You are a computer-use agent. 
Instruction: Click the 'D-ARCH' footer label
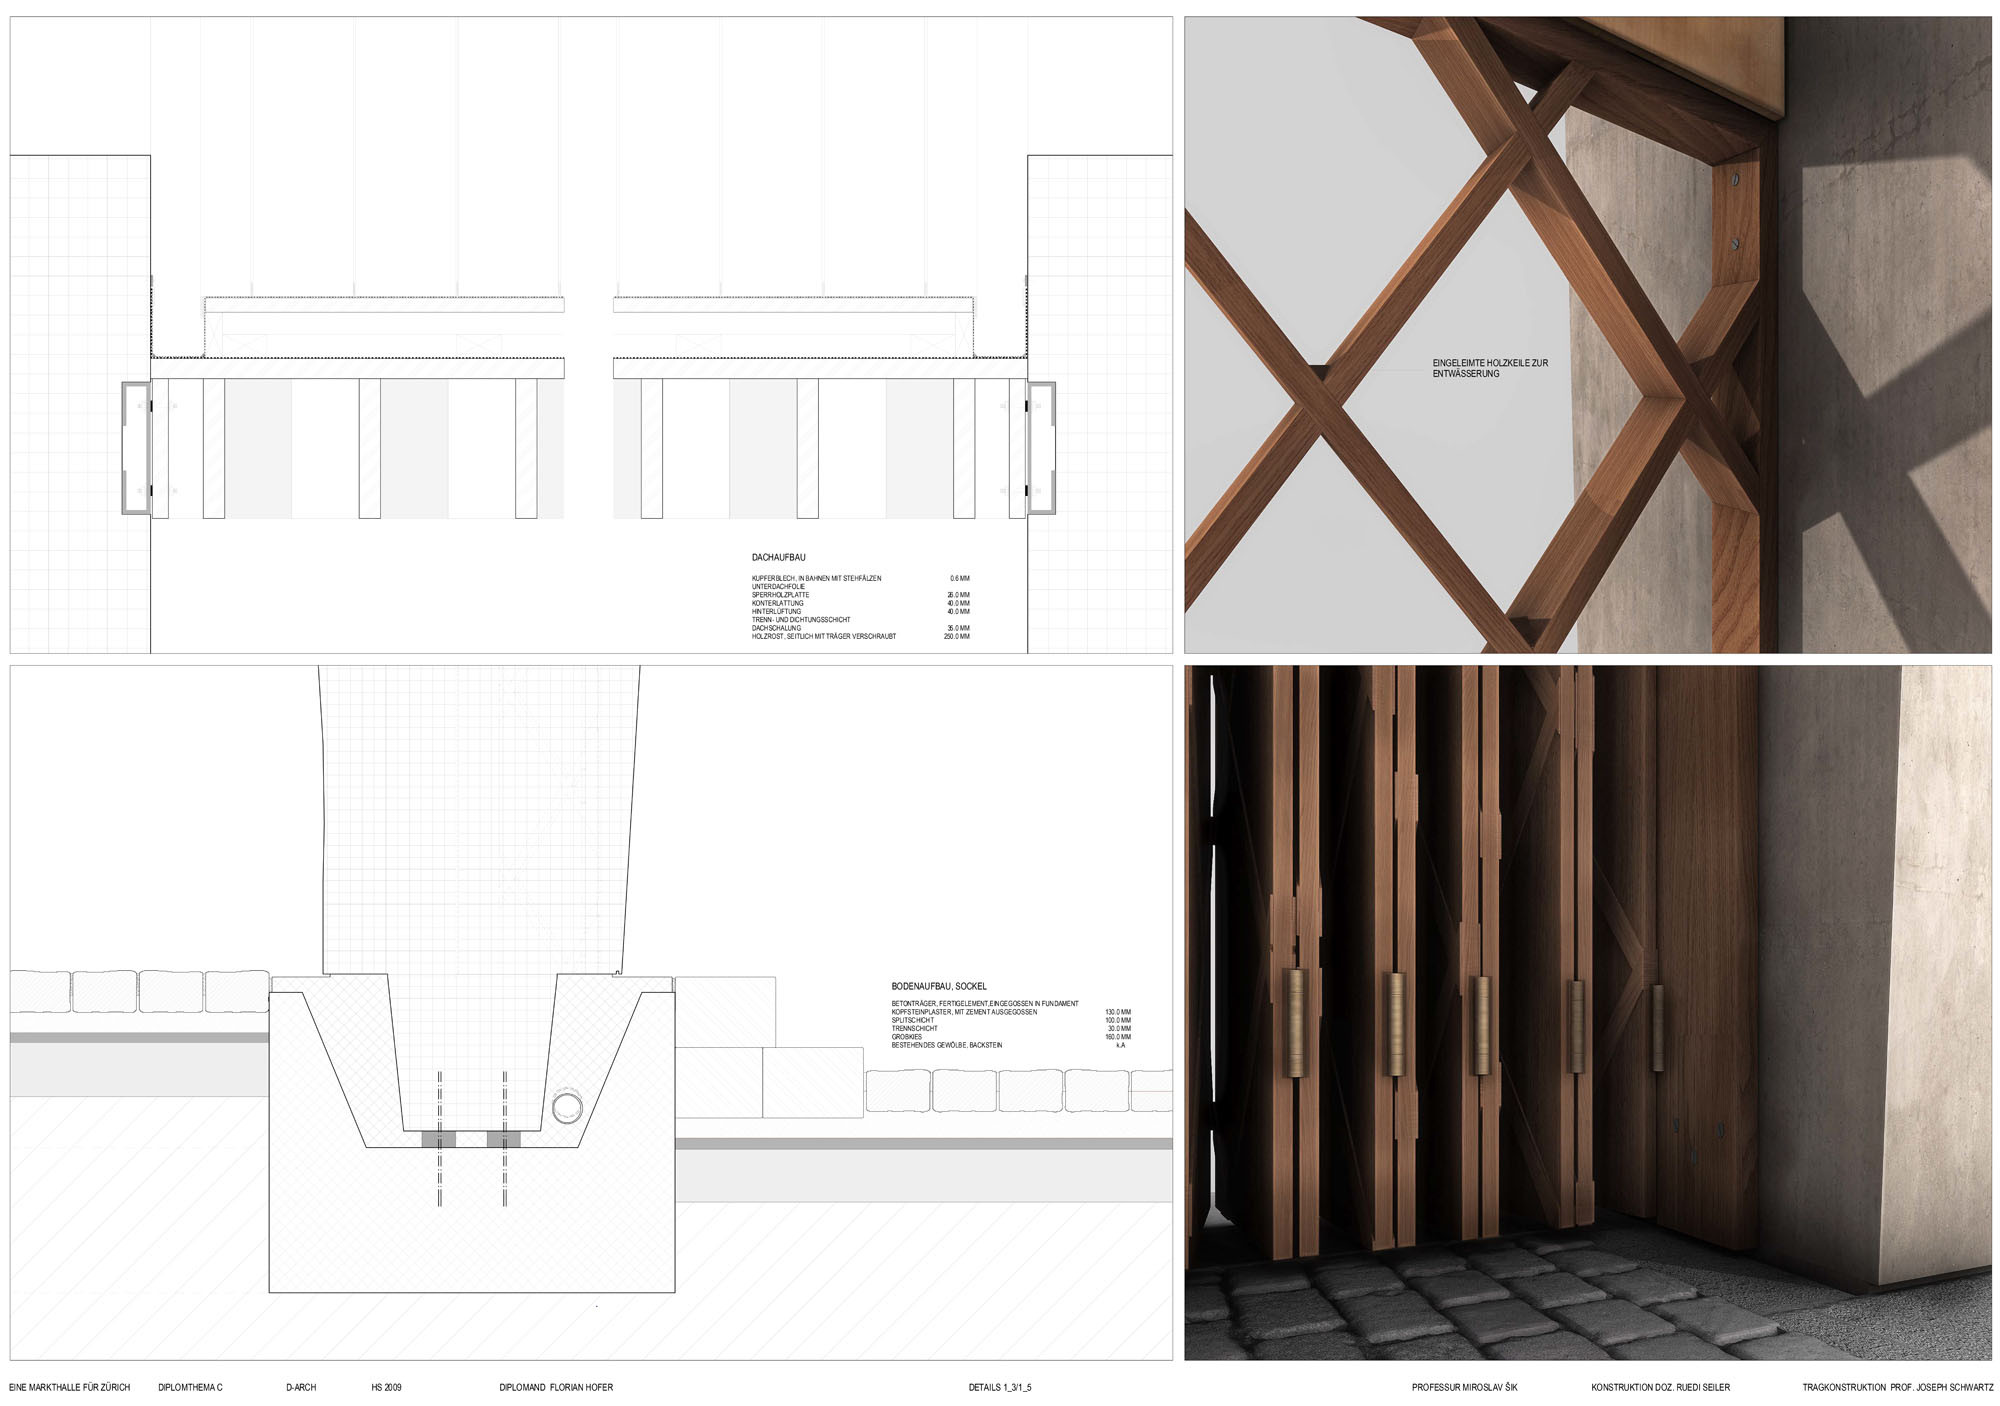click(301, 1387)
